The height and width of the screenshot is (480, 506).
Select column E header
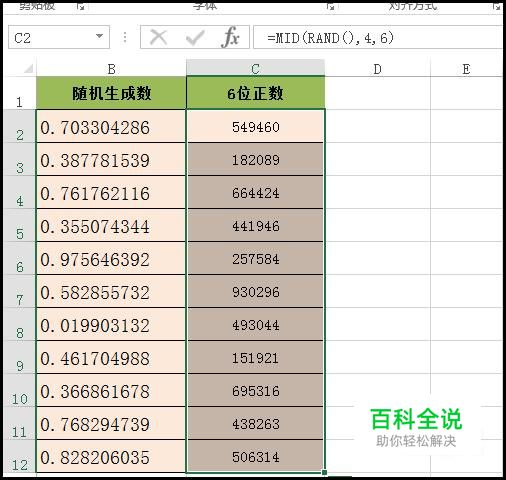click(466, 69)
